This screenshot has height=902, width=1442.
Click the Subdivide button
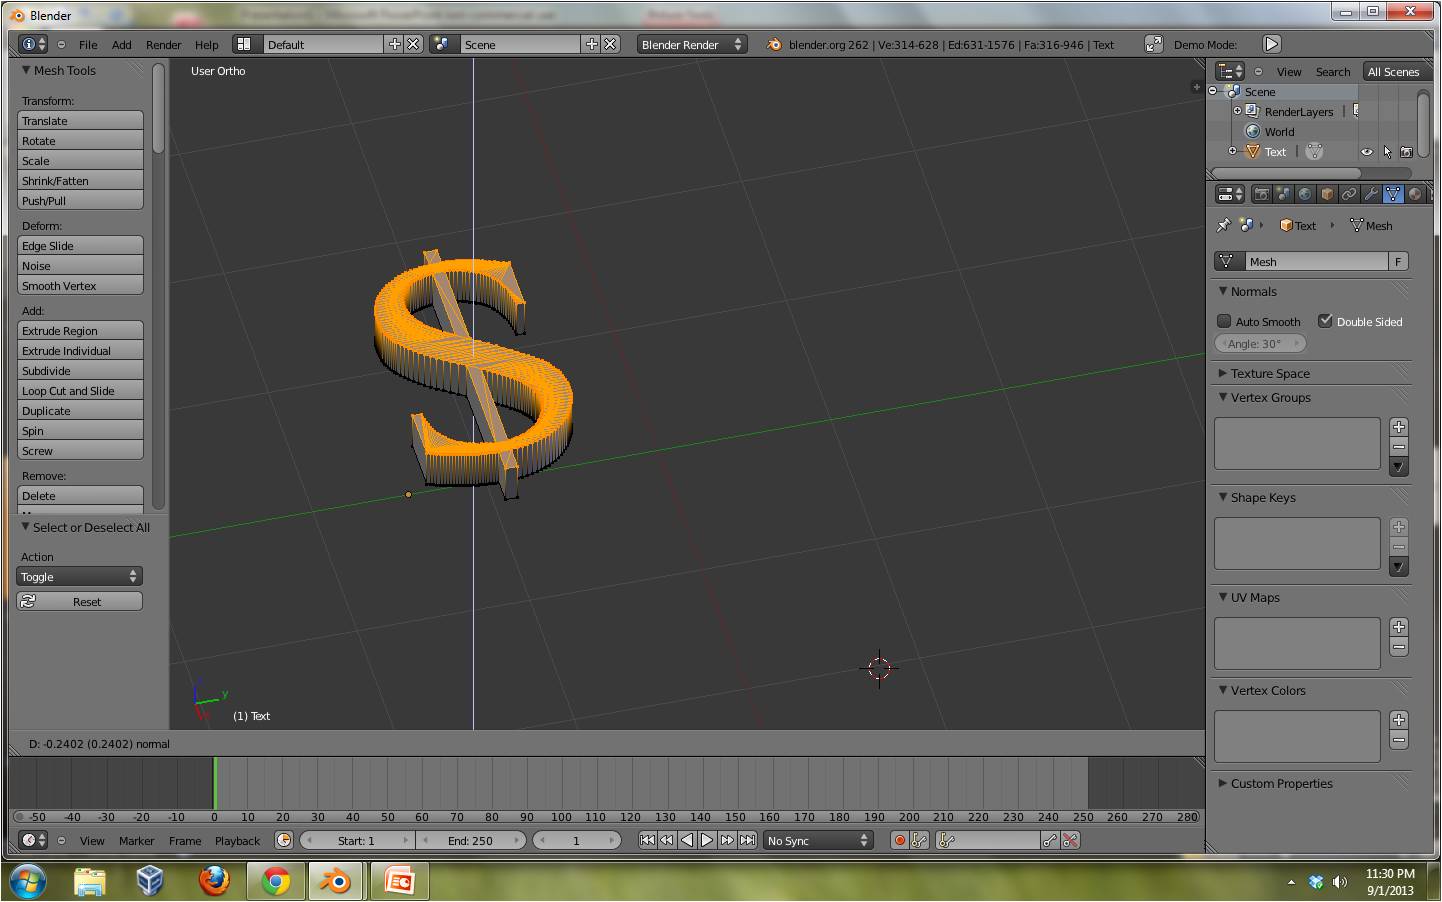pyautogui.click(x=80, y=370)
